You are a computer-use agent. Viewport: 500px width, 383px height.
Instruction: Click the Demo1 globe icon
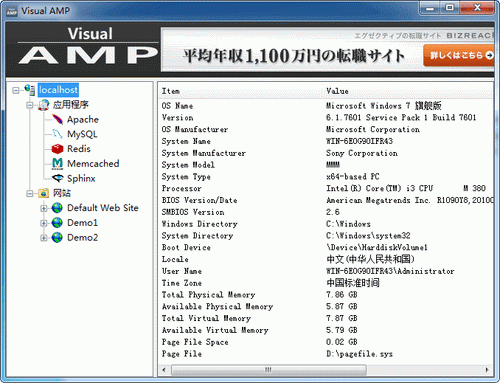coord(57,223)
